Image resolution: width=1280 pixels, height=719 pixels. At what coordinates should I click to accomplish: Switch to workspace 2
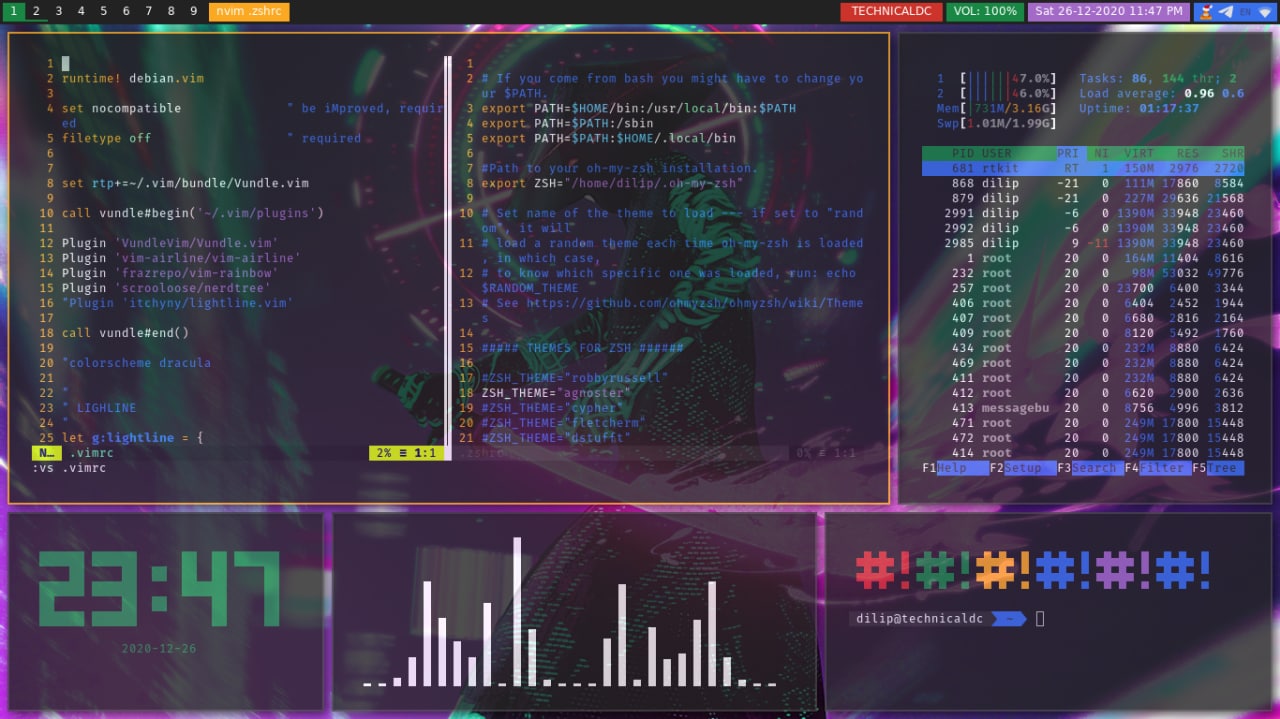tap(37, 12)
